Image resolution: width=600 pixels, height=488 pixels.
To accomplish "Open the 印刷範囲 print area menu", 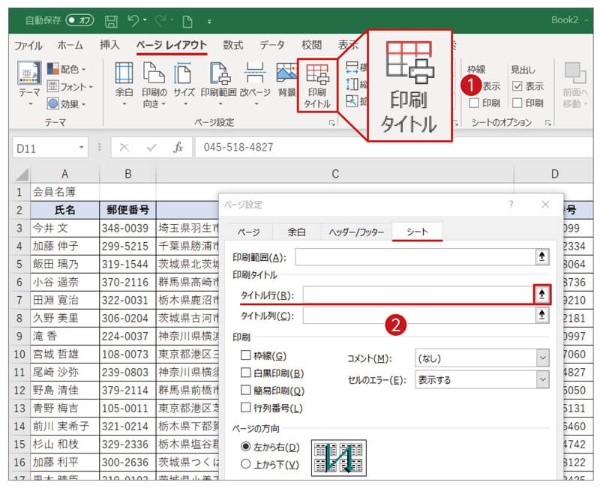I will [218, 83].
